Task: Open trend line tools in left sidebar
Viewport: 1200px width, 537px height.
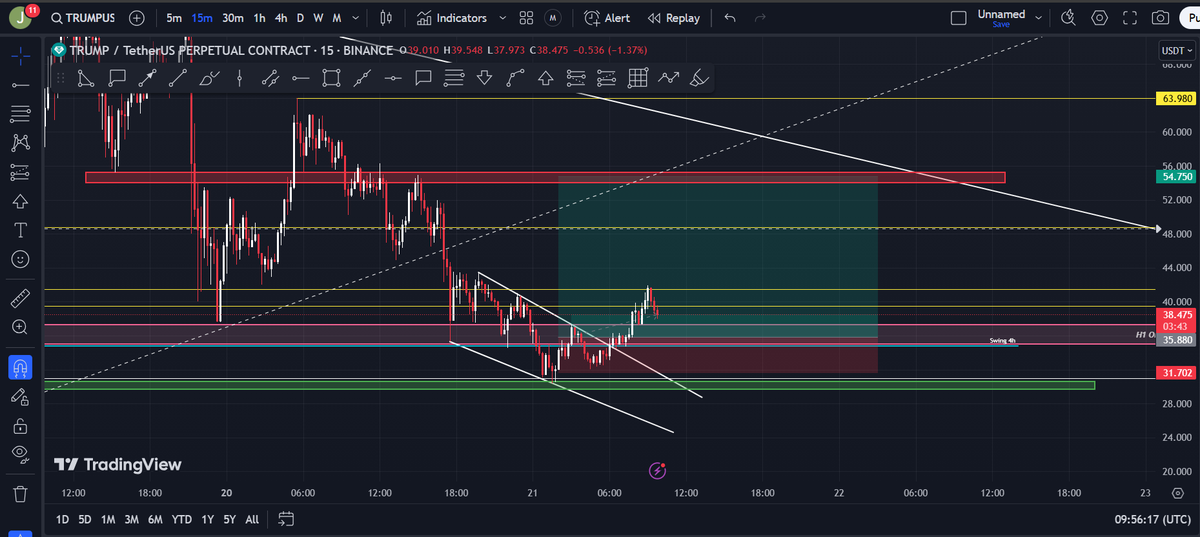Action: (x=21, y=85)
